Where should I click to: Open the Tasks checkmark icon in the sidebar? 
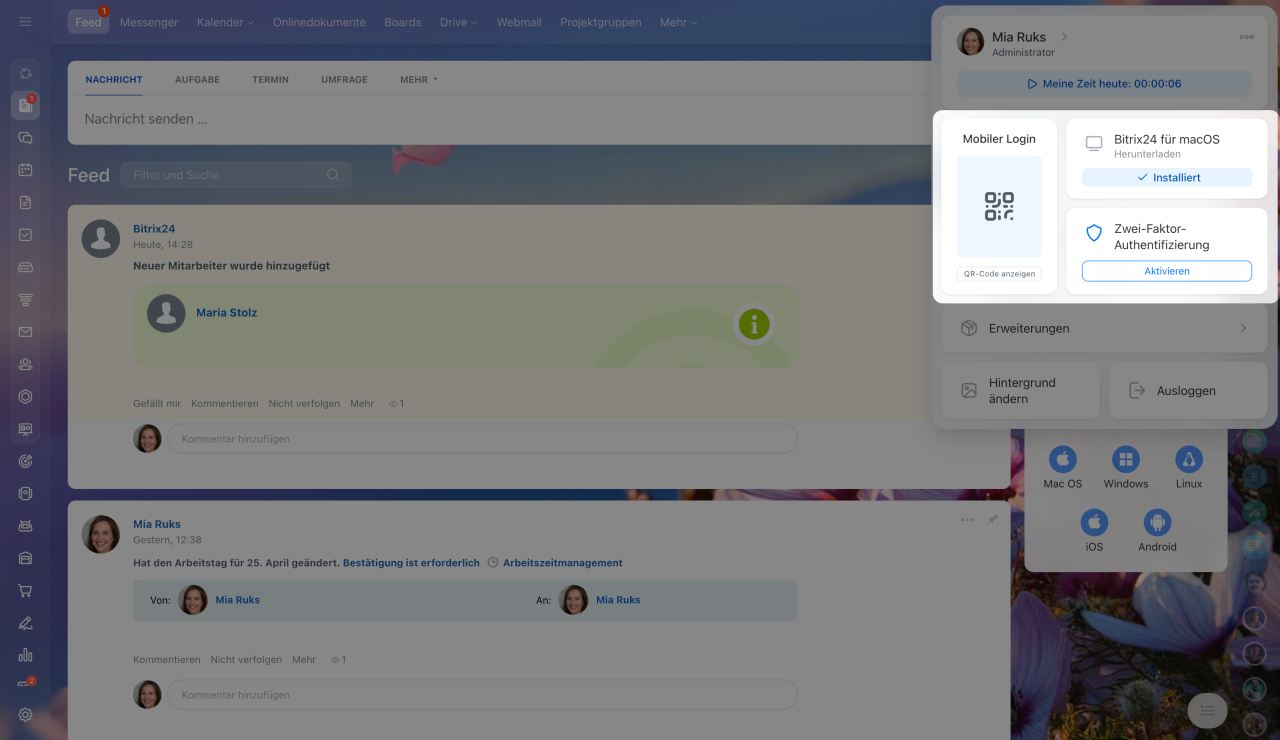point(25,235)
